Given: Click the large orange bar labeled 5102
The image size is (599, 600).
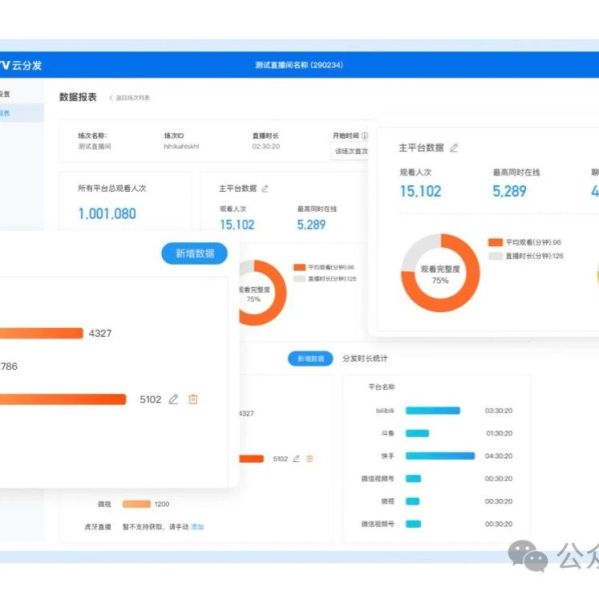Looking at the screenshot, I should point(63,399).
